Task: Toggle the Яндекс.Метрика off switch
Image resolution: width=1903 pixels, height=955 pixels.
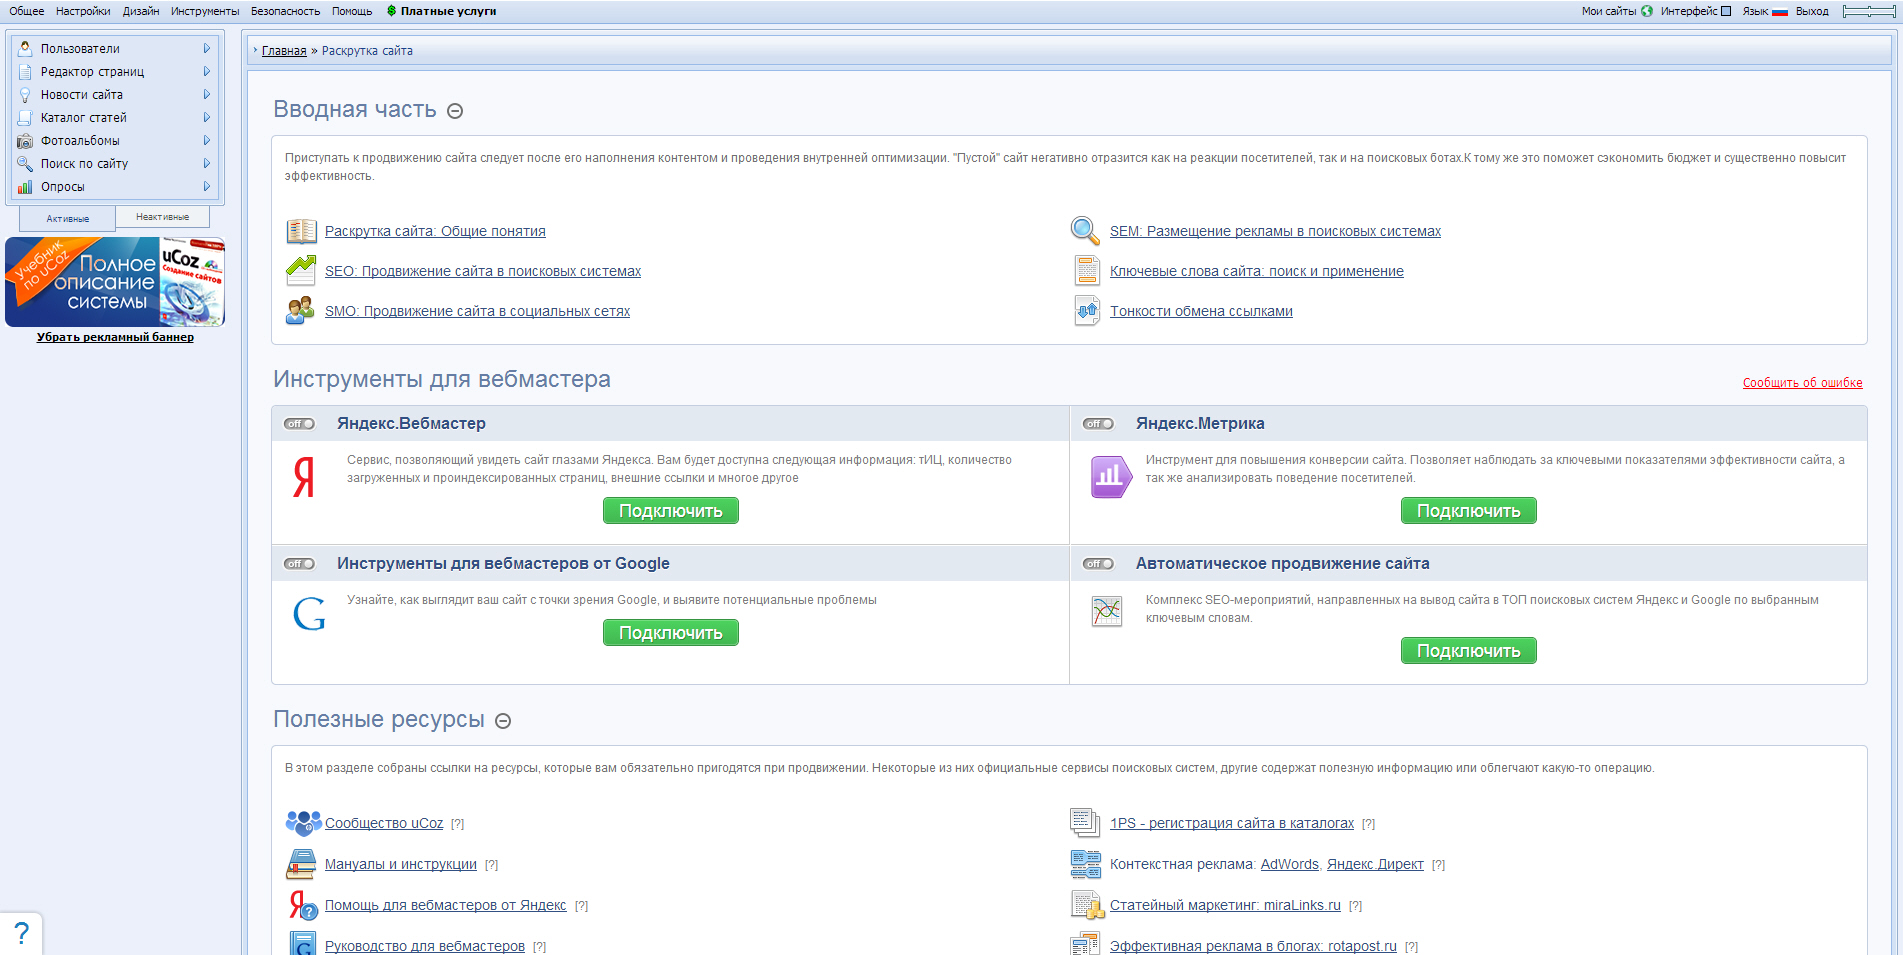Action: point(1098,424)
